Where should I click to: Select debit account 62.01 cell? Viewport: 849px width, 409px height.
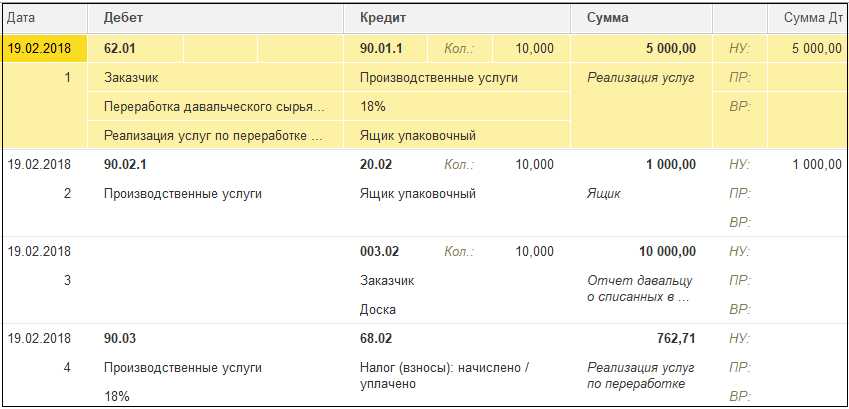coord(135,48)
